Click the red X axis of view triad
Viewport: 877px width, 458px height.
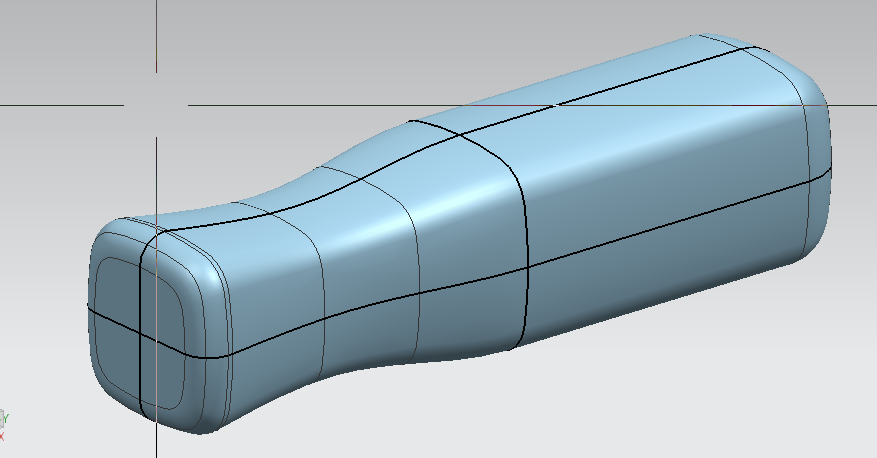(2, 437)
